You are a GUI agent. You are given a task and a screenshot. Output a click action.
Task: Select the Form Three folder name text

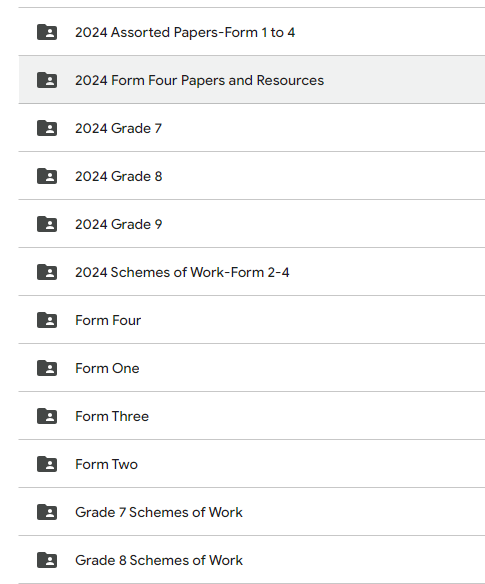tap(112, 416)
